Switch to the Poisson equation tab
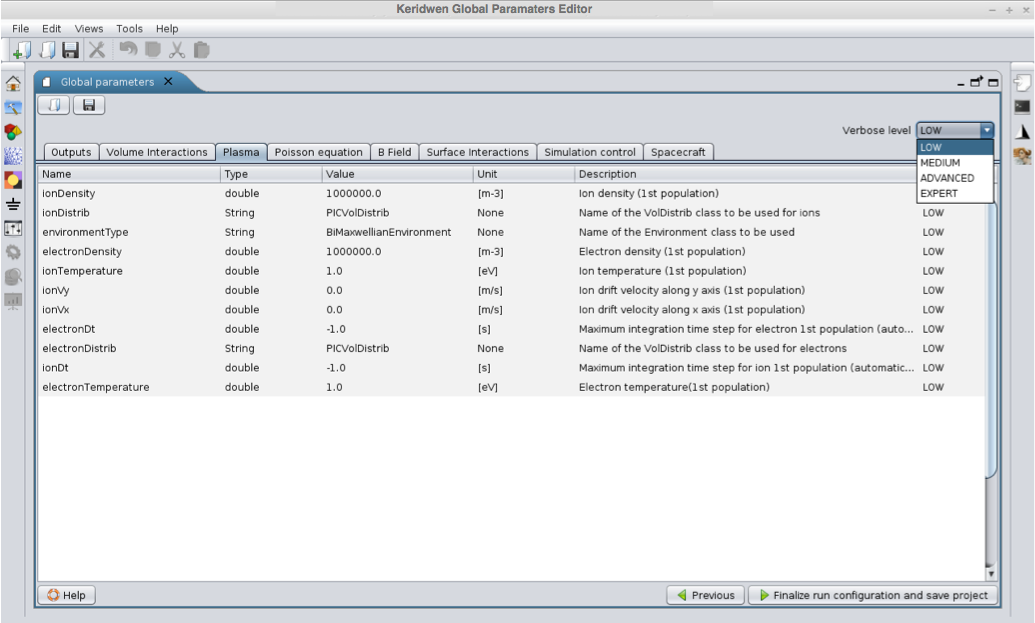Viewport: 1035px width, 623px height. [318, 152]
